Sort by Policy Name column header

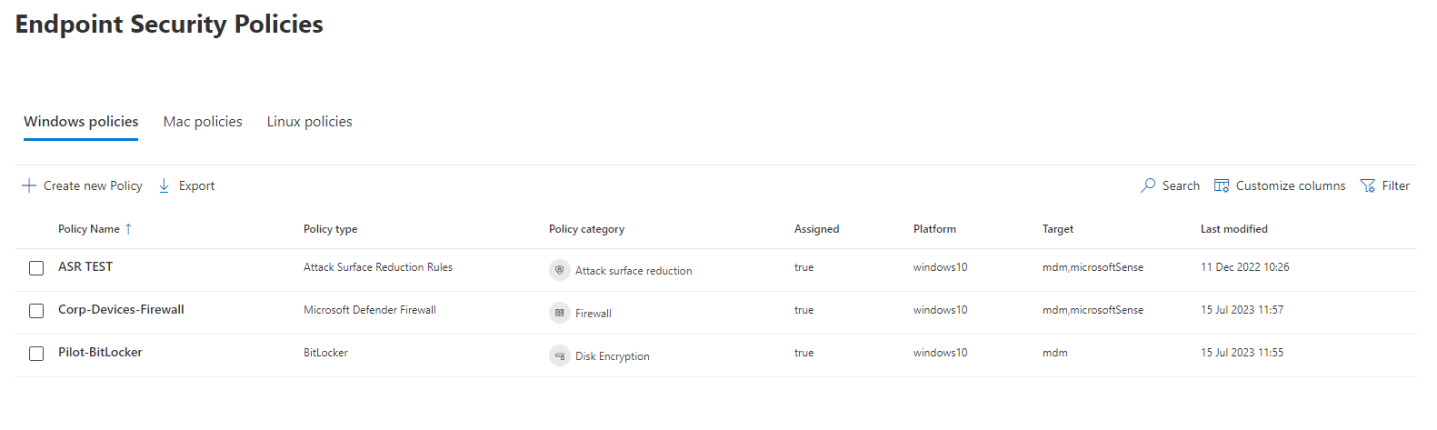pyautogui.click(x=89, y=229)
